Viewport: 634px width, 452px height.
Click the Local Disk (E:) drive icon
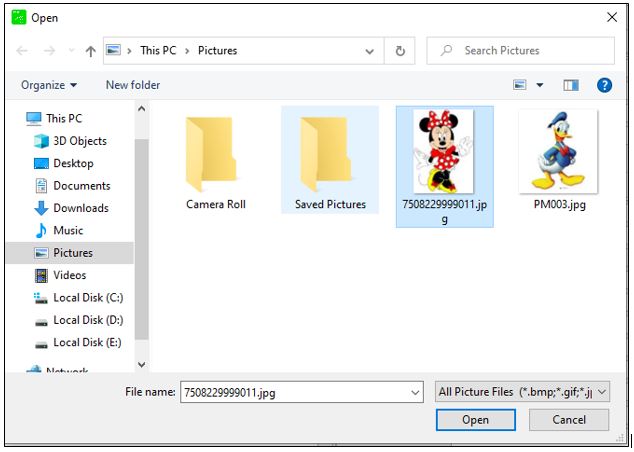(x=41, y=344)
